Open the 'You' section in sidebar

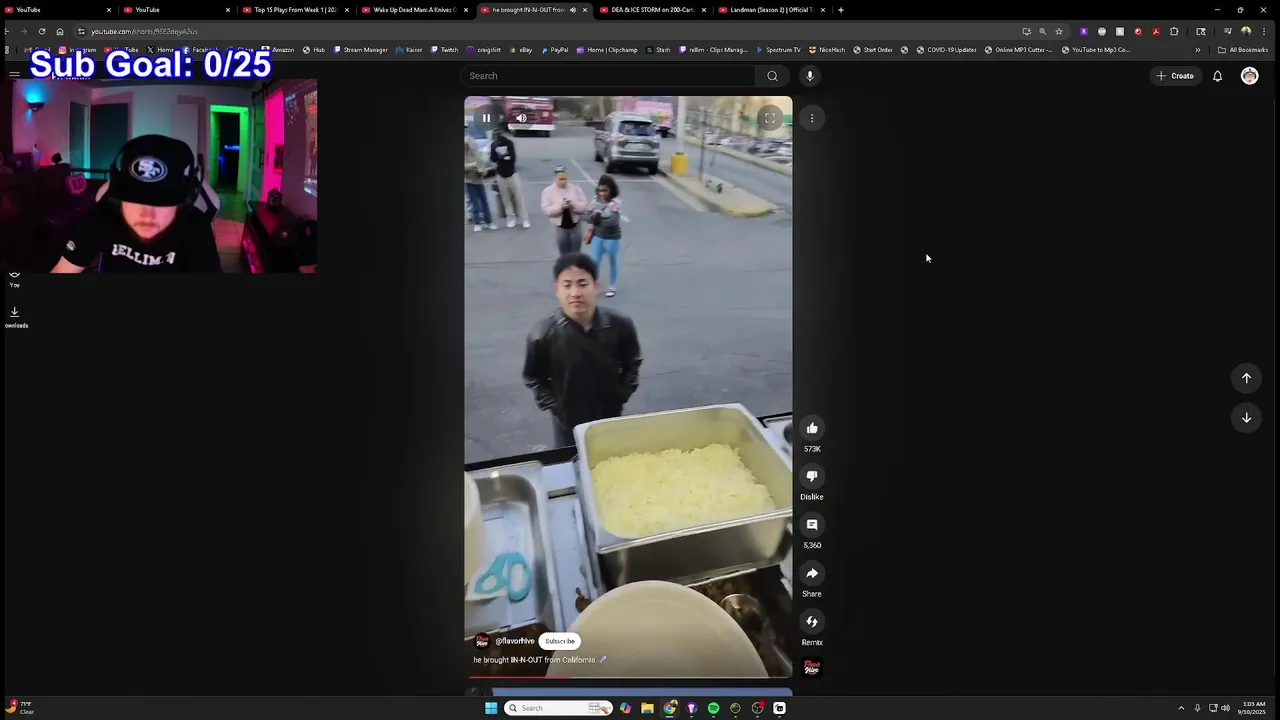15,278
